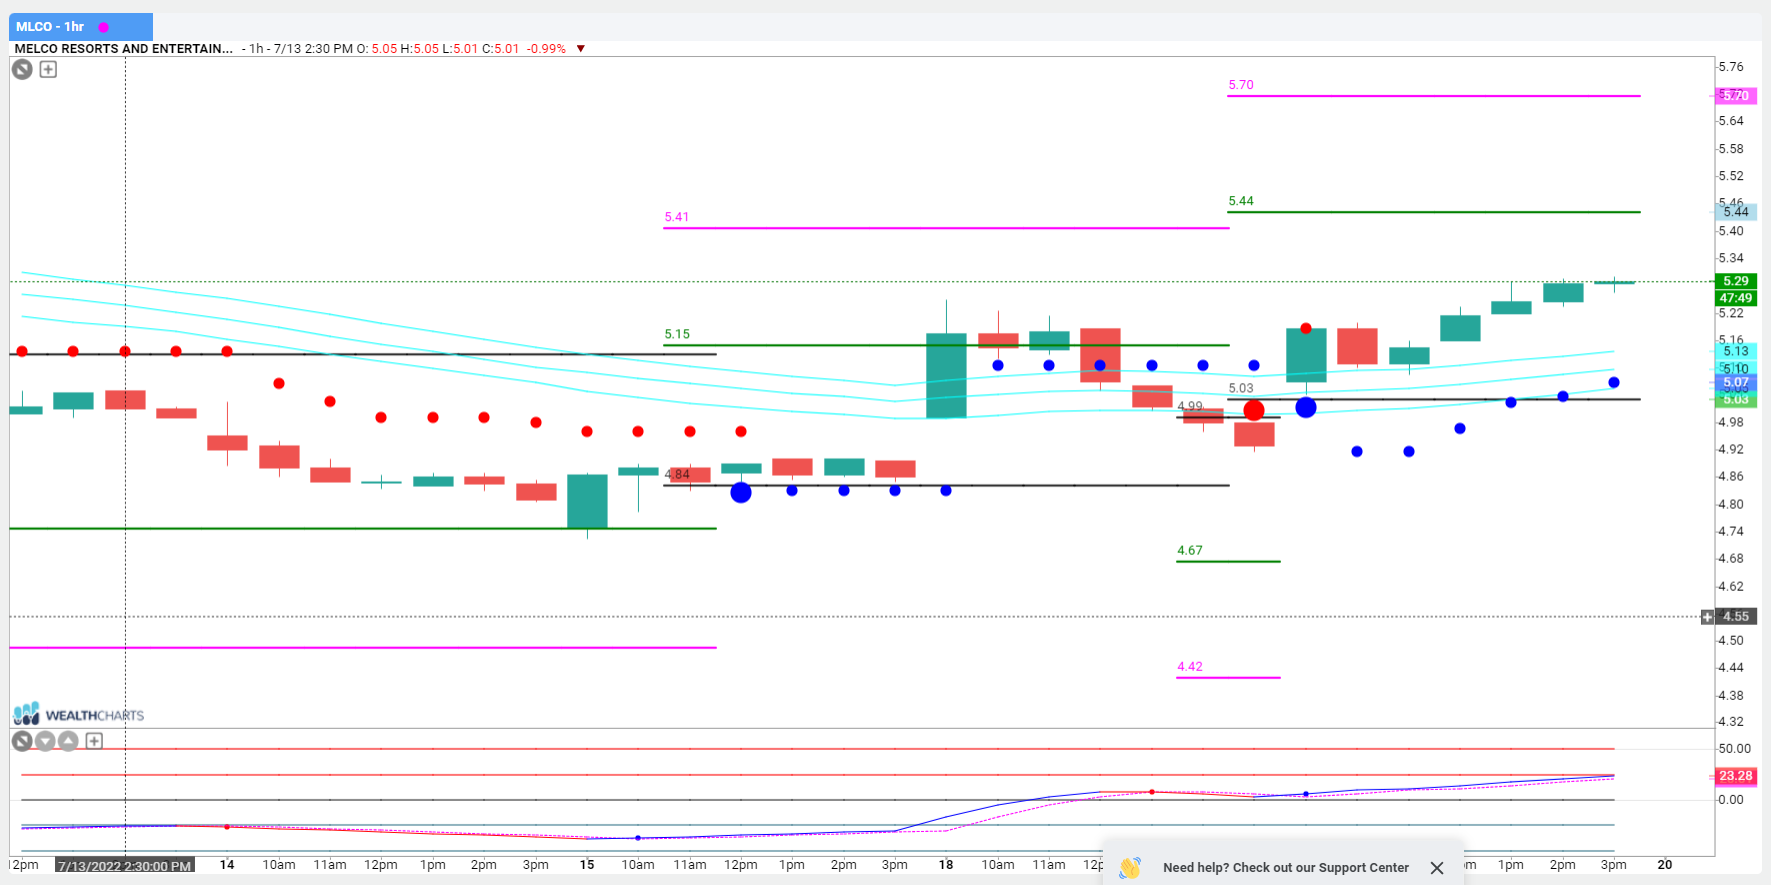Open the Support Center help message
The height and width of the screenshot is (885, 1771).
click(x=1286, y=868)
